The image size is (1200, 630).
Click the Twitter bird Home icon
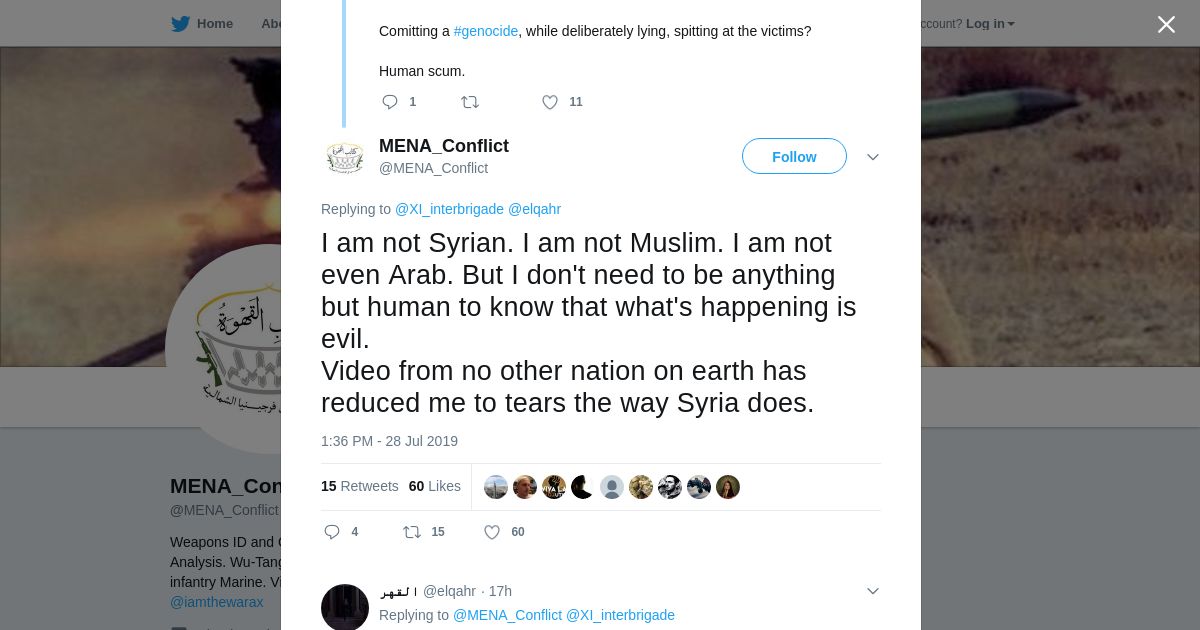click(x=180, y=24)
